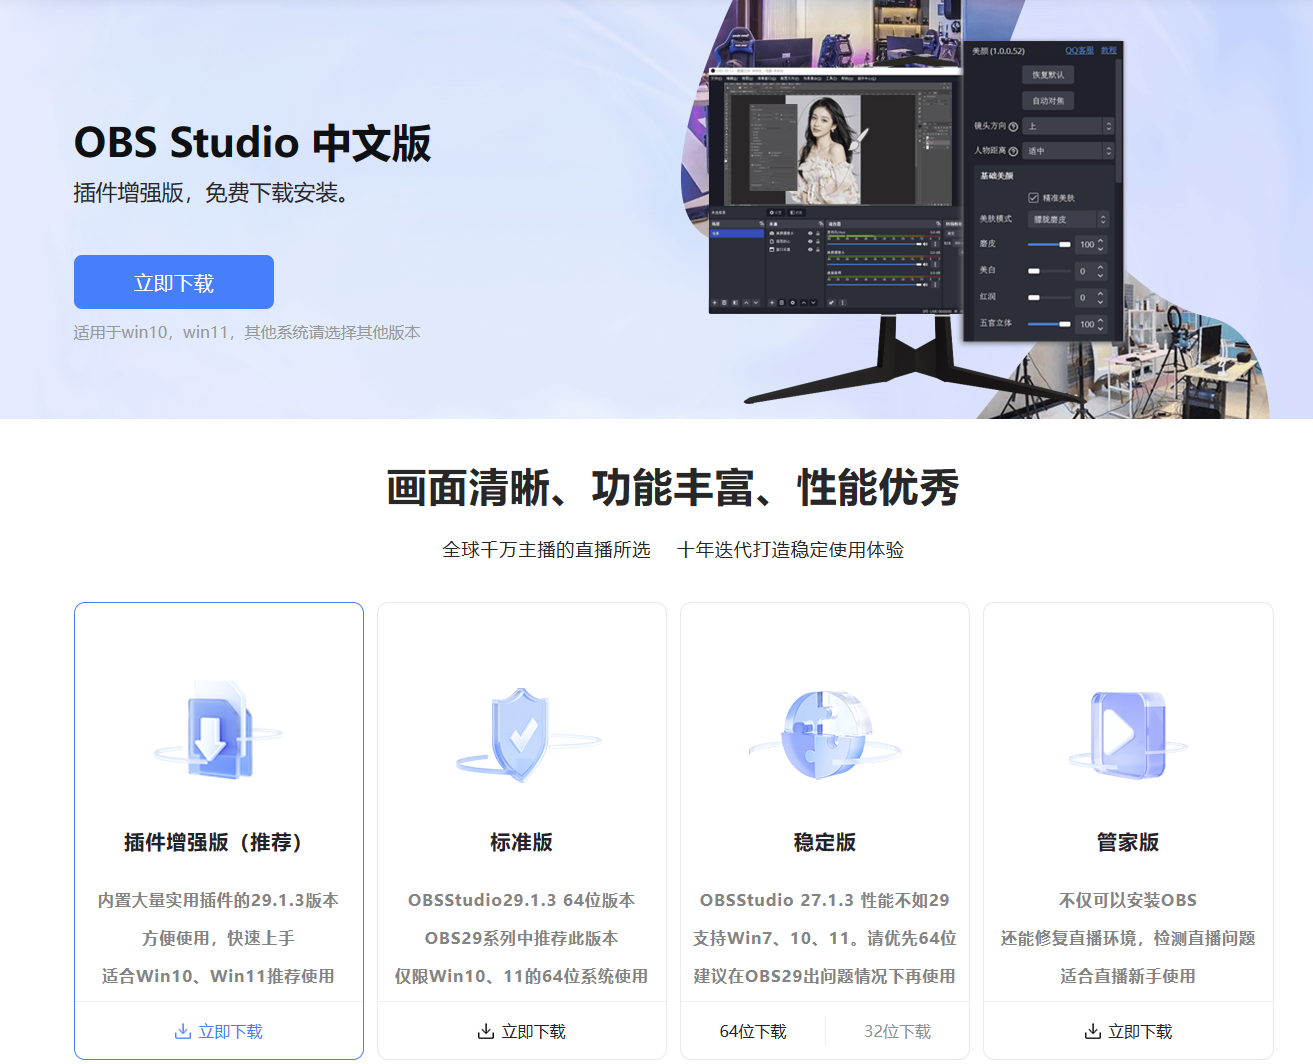Download the 管家版 via its 立即下载 link
Image resolution: width=1313 pixels, height=1064 pixels.
1128,1031
